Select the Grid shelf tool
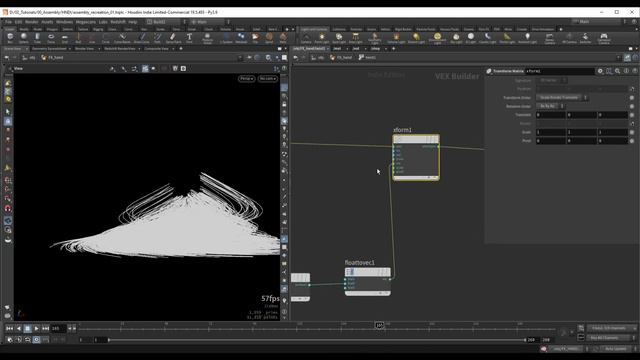Viewport: 640px width, 360px height. (64, 38)
